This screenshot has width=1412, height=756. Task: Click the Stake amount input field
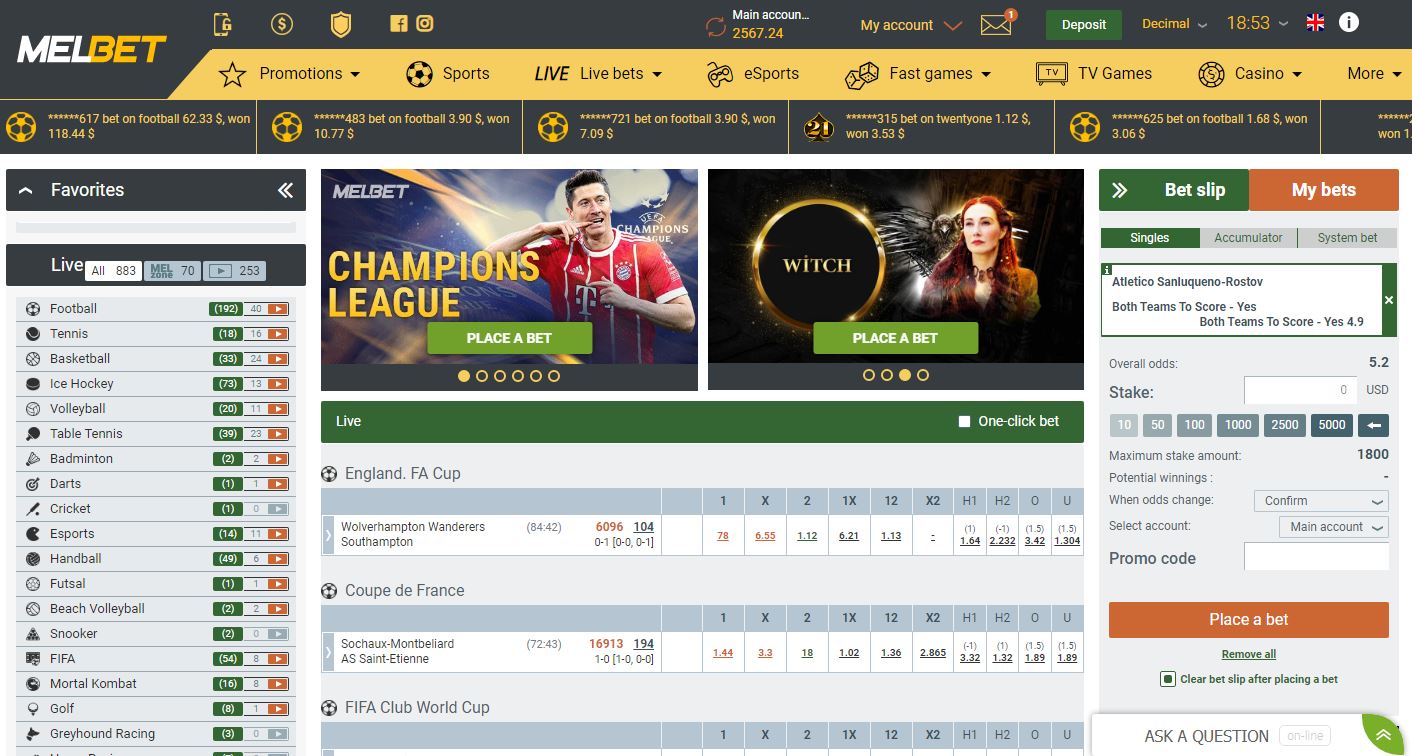click(1301, 390)
